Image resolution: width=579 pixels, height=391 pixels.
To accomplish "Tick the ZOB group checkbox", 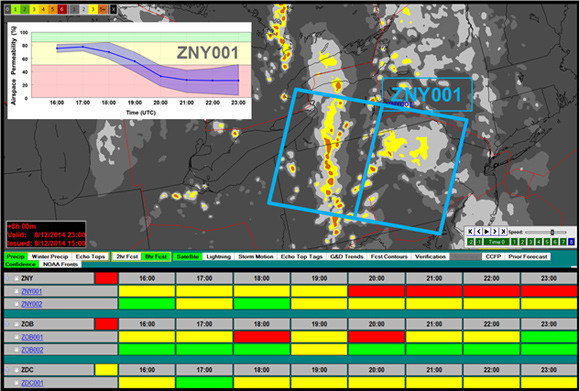I will [x=16, y=324].
